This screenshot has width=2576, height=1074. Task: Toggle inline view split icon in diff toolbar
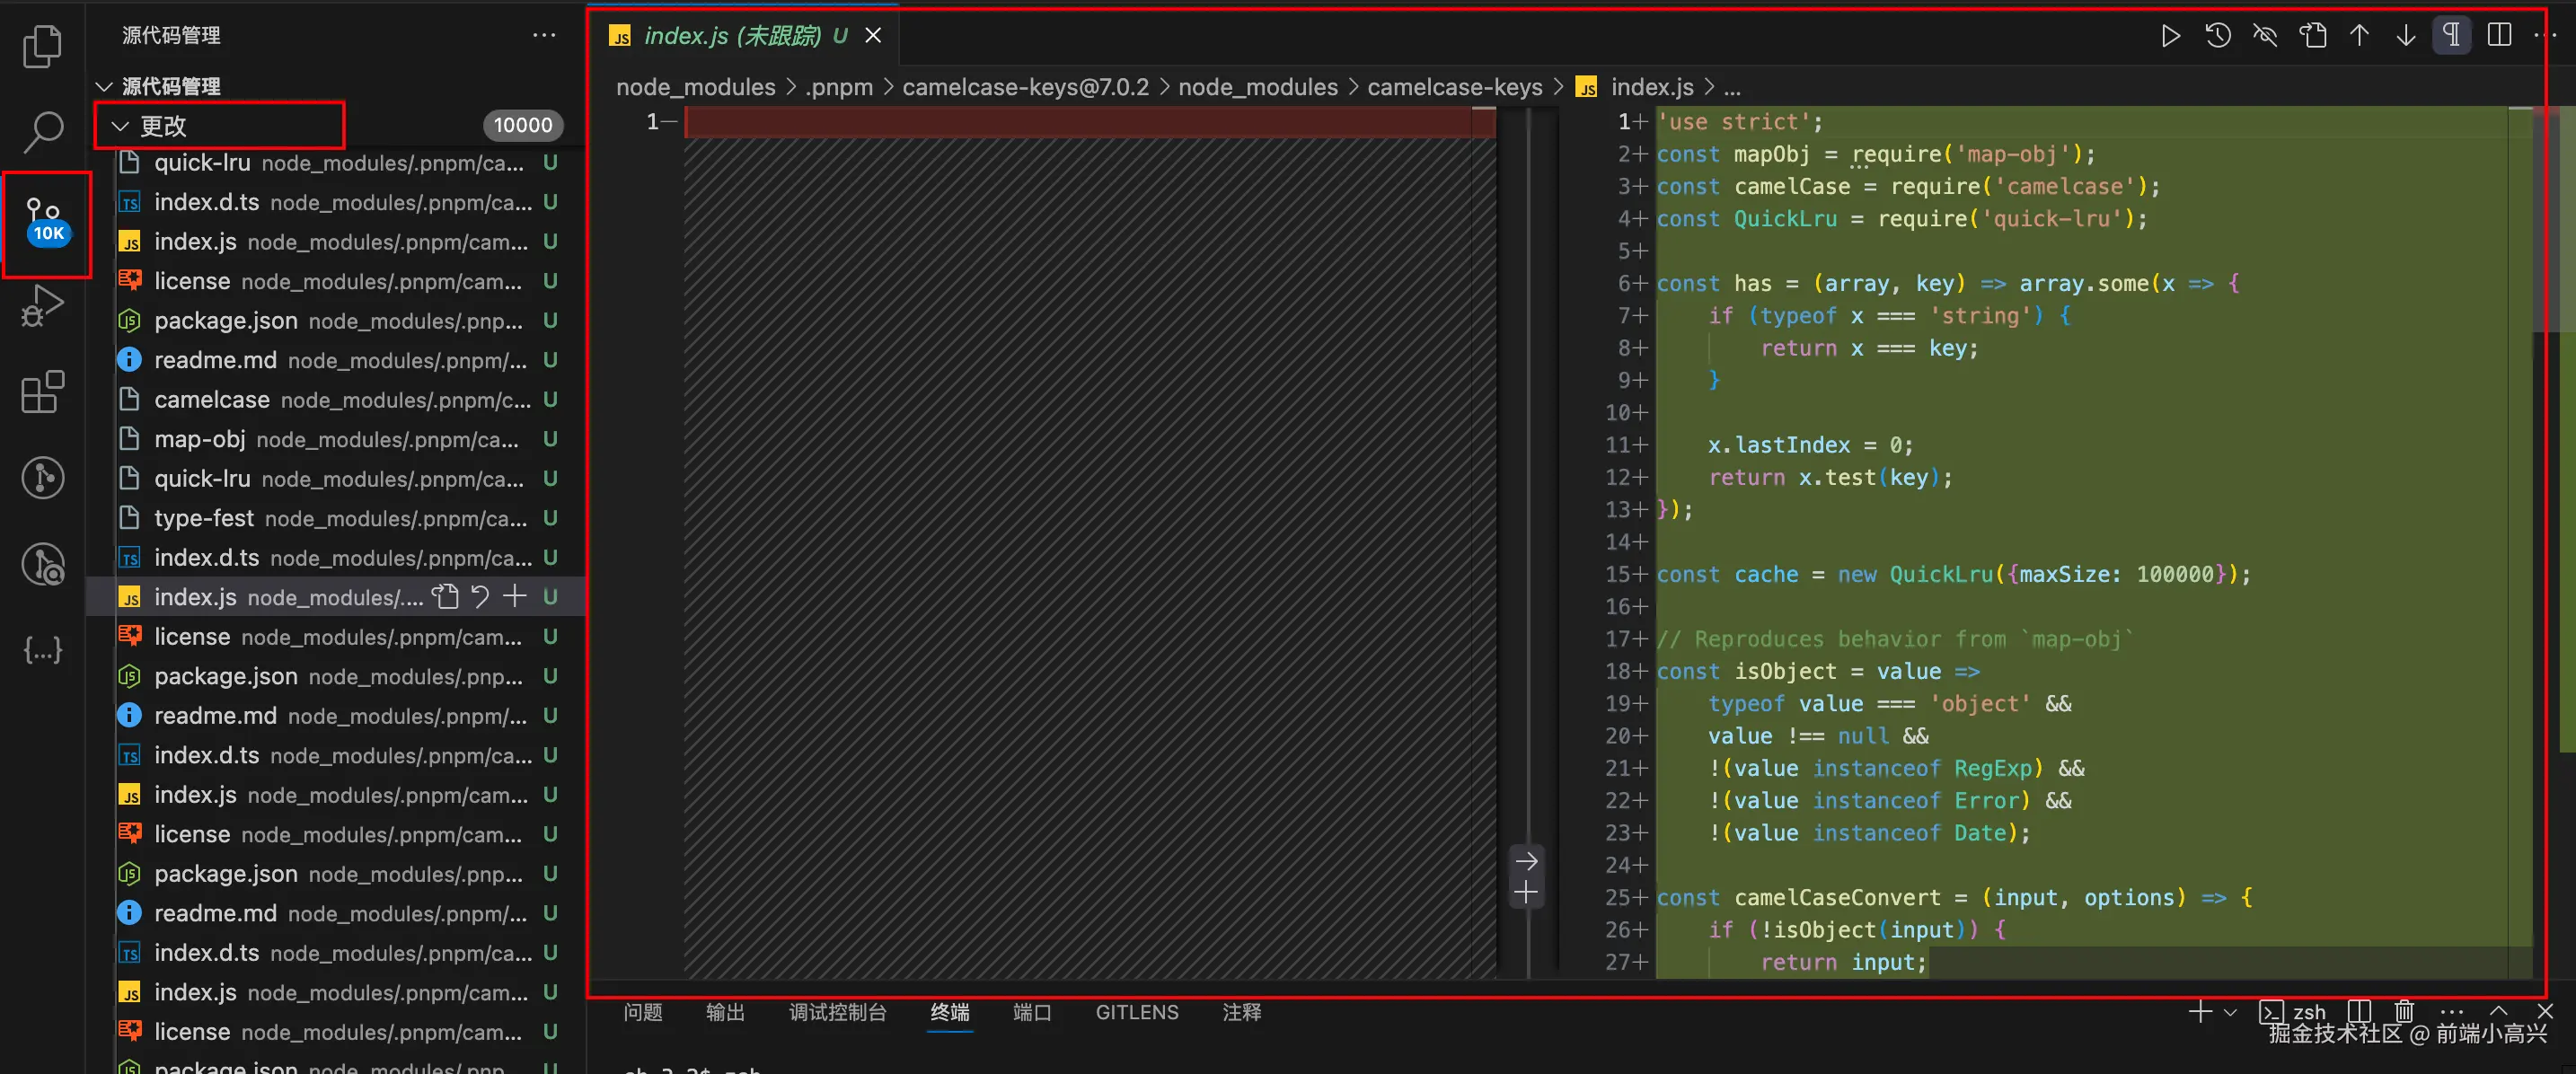click(2498, 36)
